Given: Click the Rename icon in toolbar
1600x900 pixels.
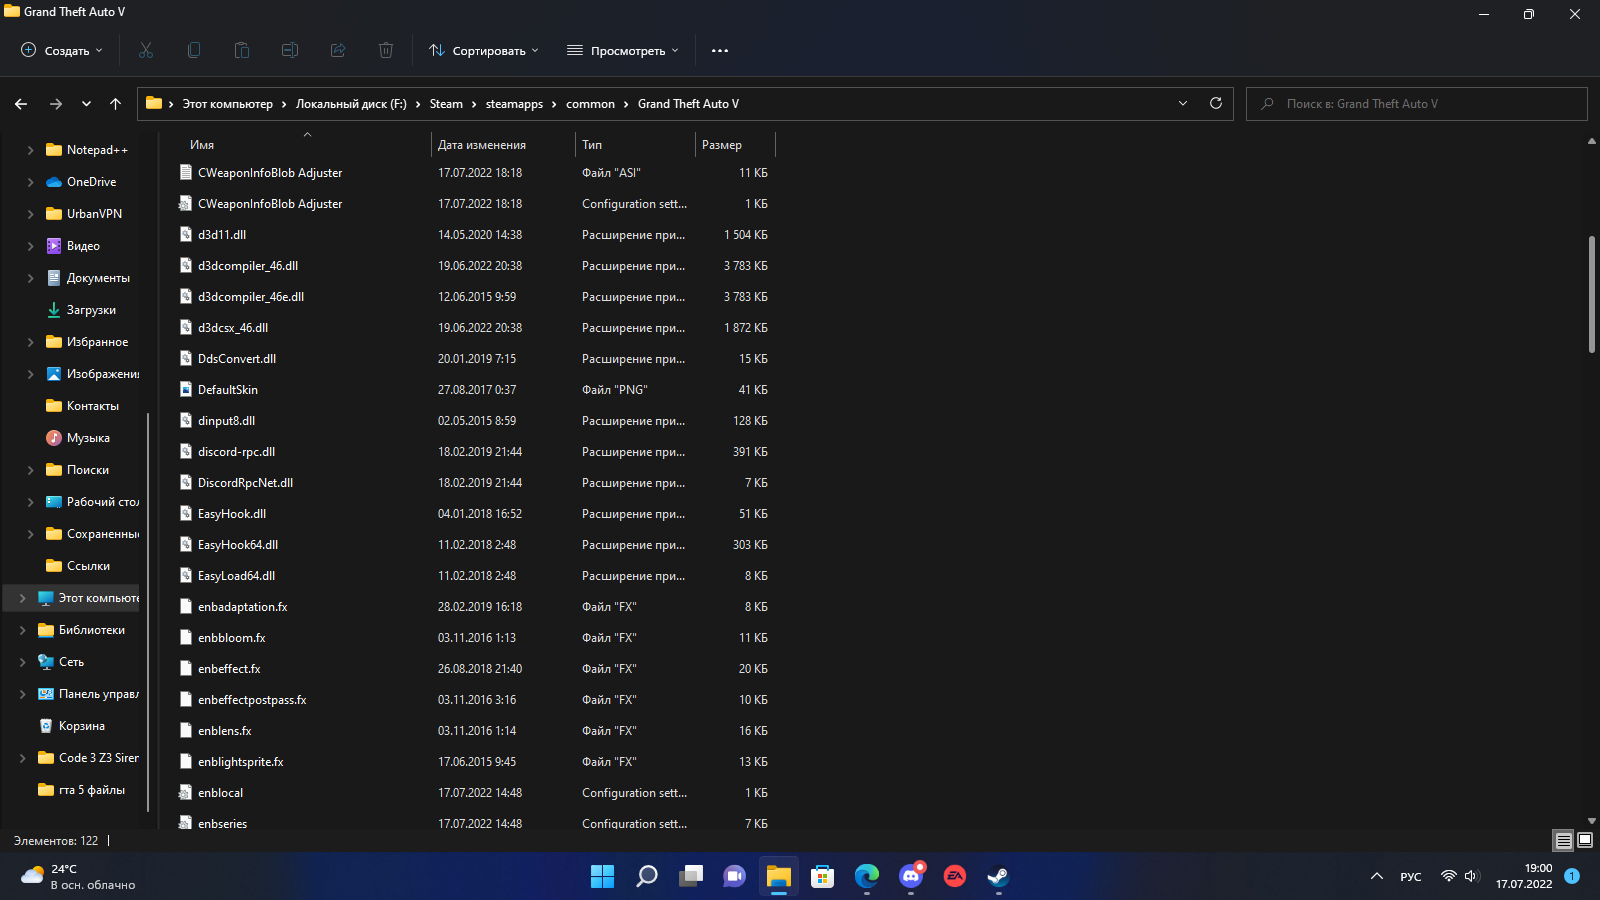Looking at the screenshot, I should click(x=290, y=50).
